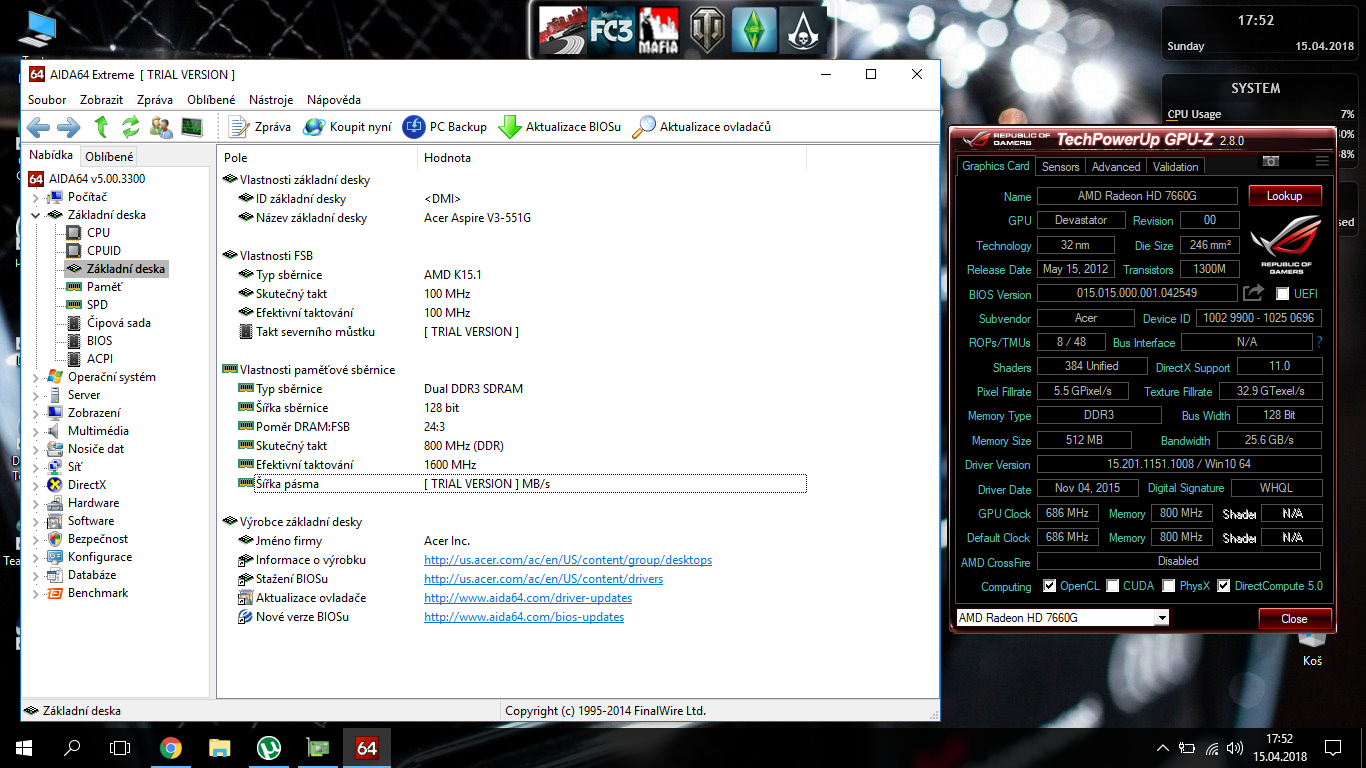Select the Paměť tree item
The height and width of the screenshot is (768, 1366).
[104, 287]
